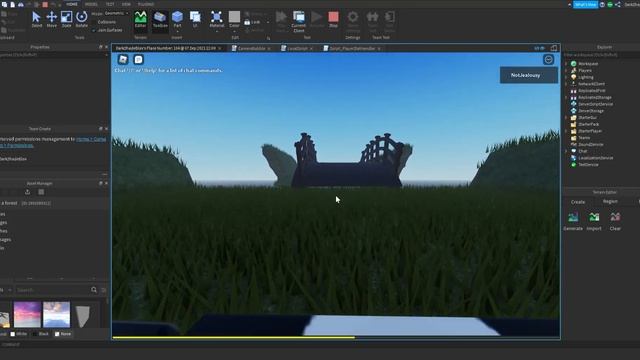The width and height of the screenshot is (640, 360).
Task: Select TestService in Explorer
Action: click(588, 164)
